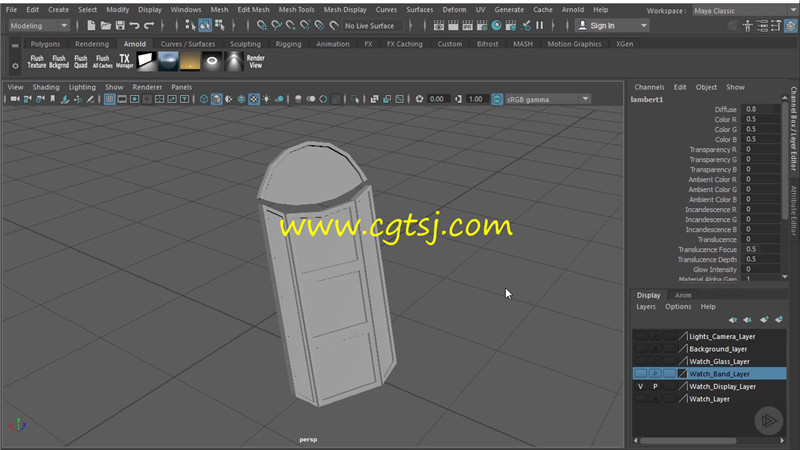Open the Mesh Tools menu
Screen dimensions: 800x450
pos(296,10)
